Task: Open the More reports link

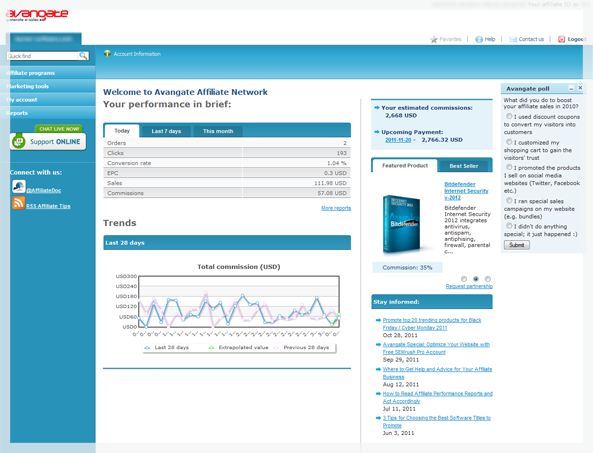Action: (x=336, y=208)
